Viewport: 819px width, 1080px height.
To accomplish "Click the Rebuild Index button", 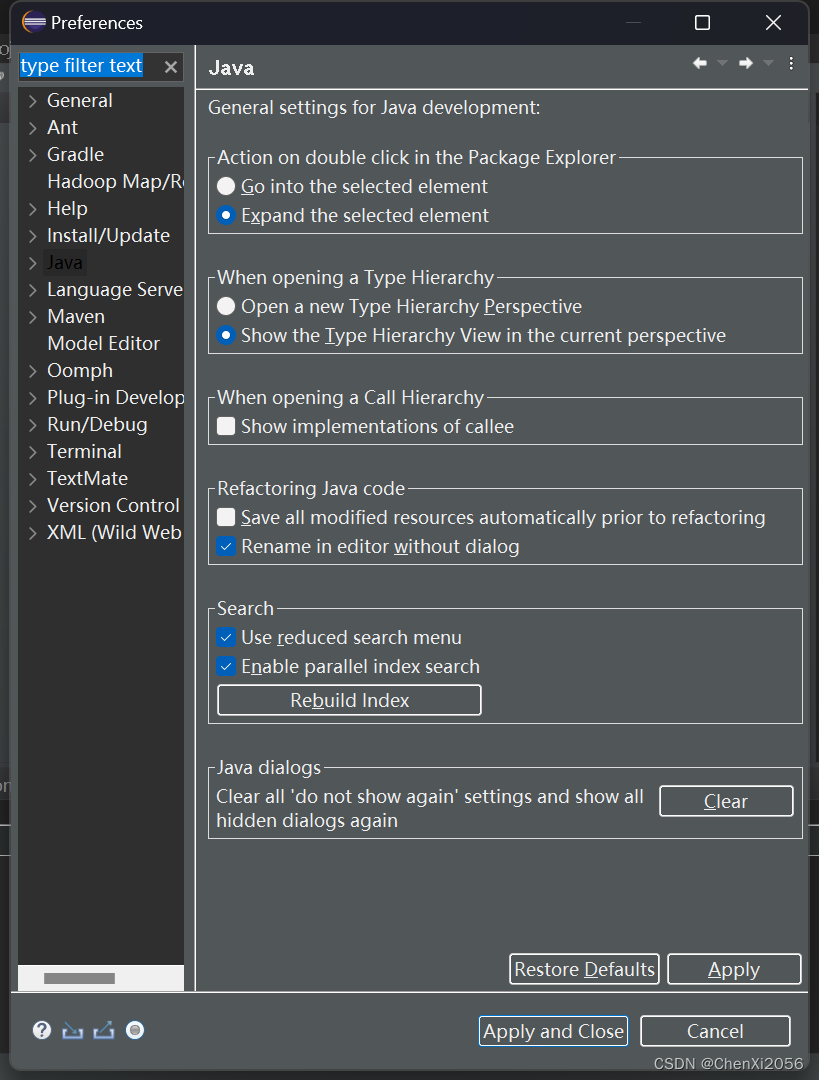I will pos(349,700).
